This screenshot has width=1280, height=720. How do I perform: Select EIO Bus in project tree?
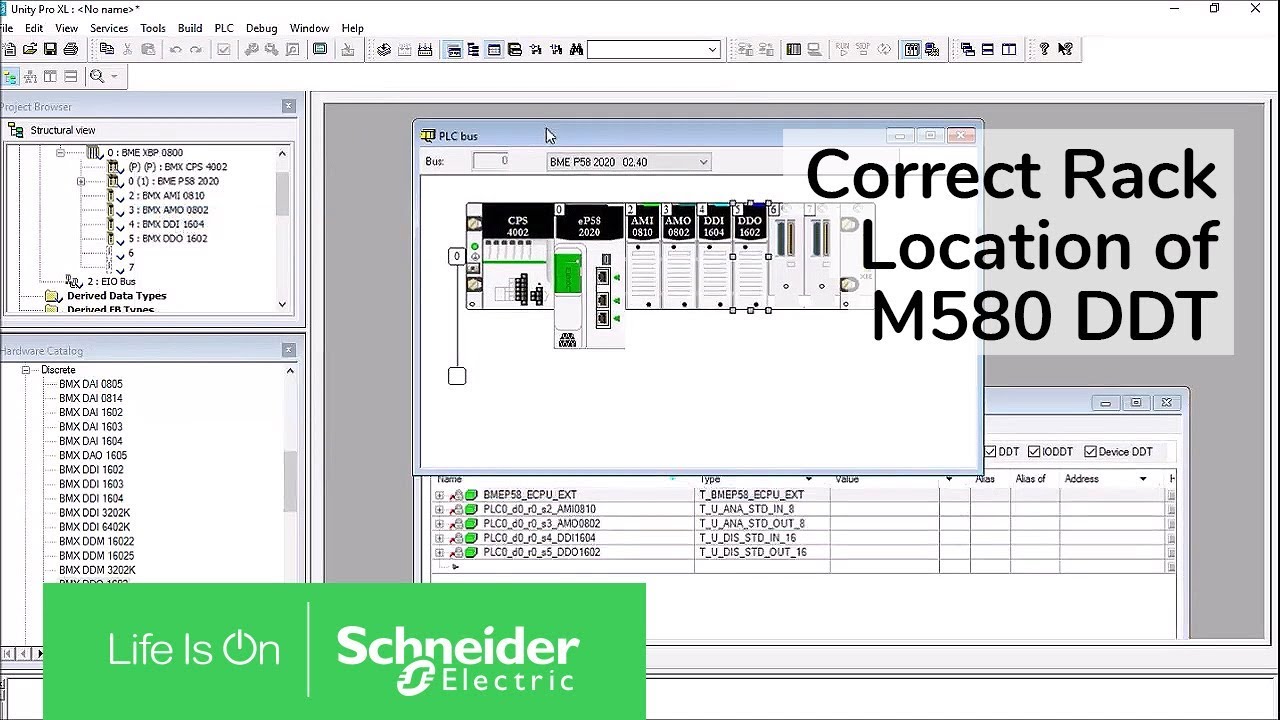[111, 282]
